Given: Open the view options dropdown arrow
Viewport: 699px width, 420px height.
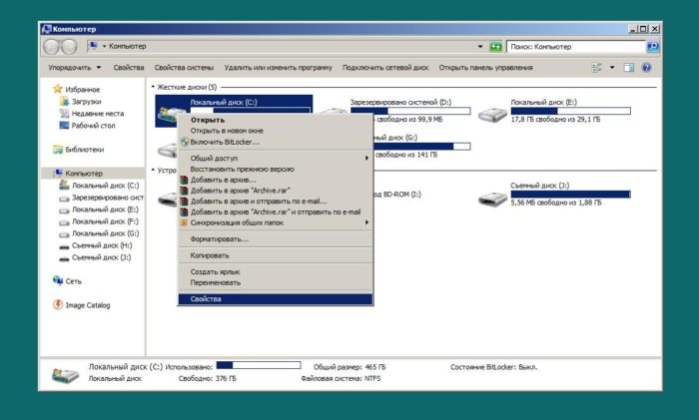Looking at the screenshot, I should pos(612,68).
